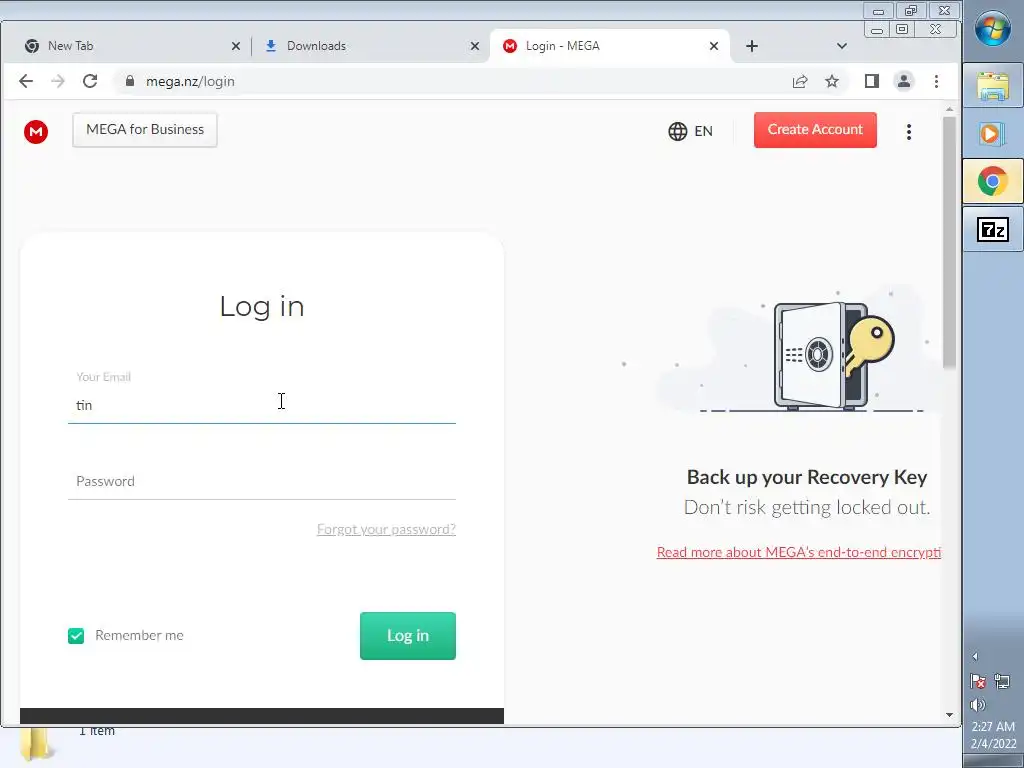Expand the tab search dropdown arrow
Image resolution: width=1024 pixels, height=768 pixels.
tap(842, 46)
